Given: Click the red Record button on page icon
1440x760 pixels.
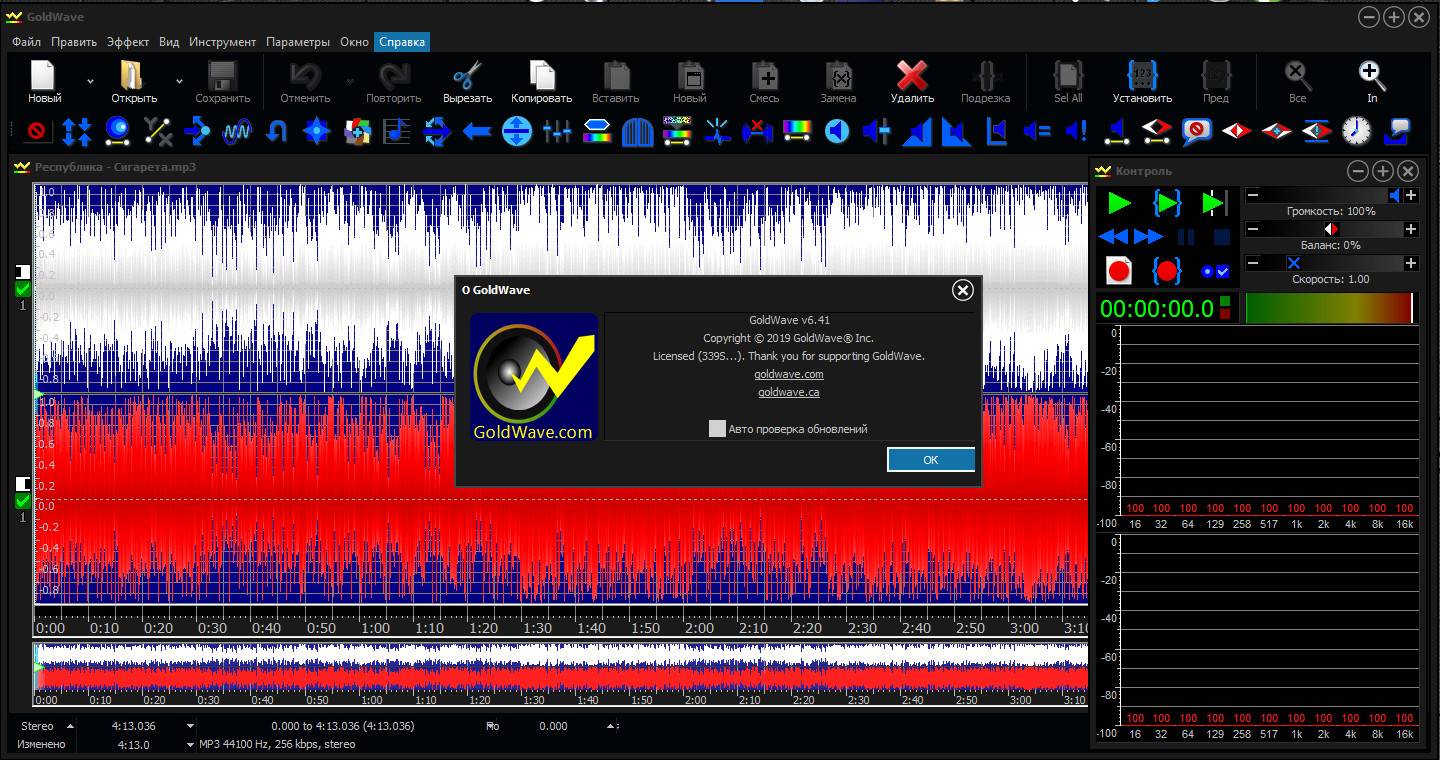Looking at the screenshot, I should click(1118, 270).
